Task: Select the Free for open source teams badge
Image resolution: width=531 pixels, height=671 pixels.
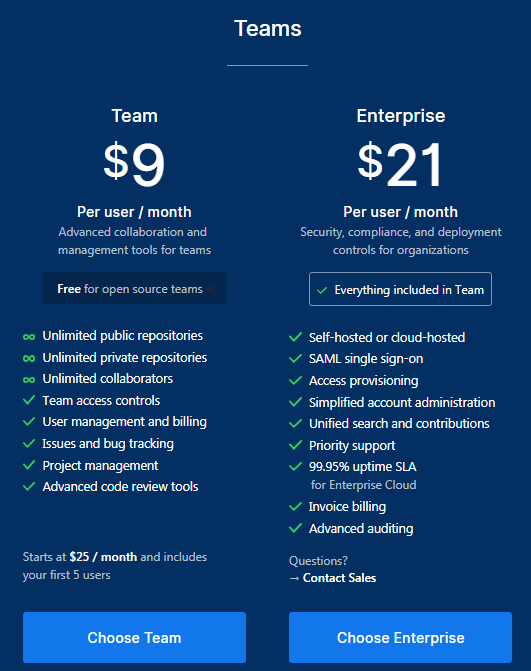Action: pos(134,288)
